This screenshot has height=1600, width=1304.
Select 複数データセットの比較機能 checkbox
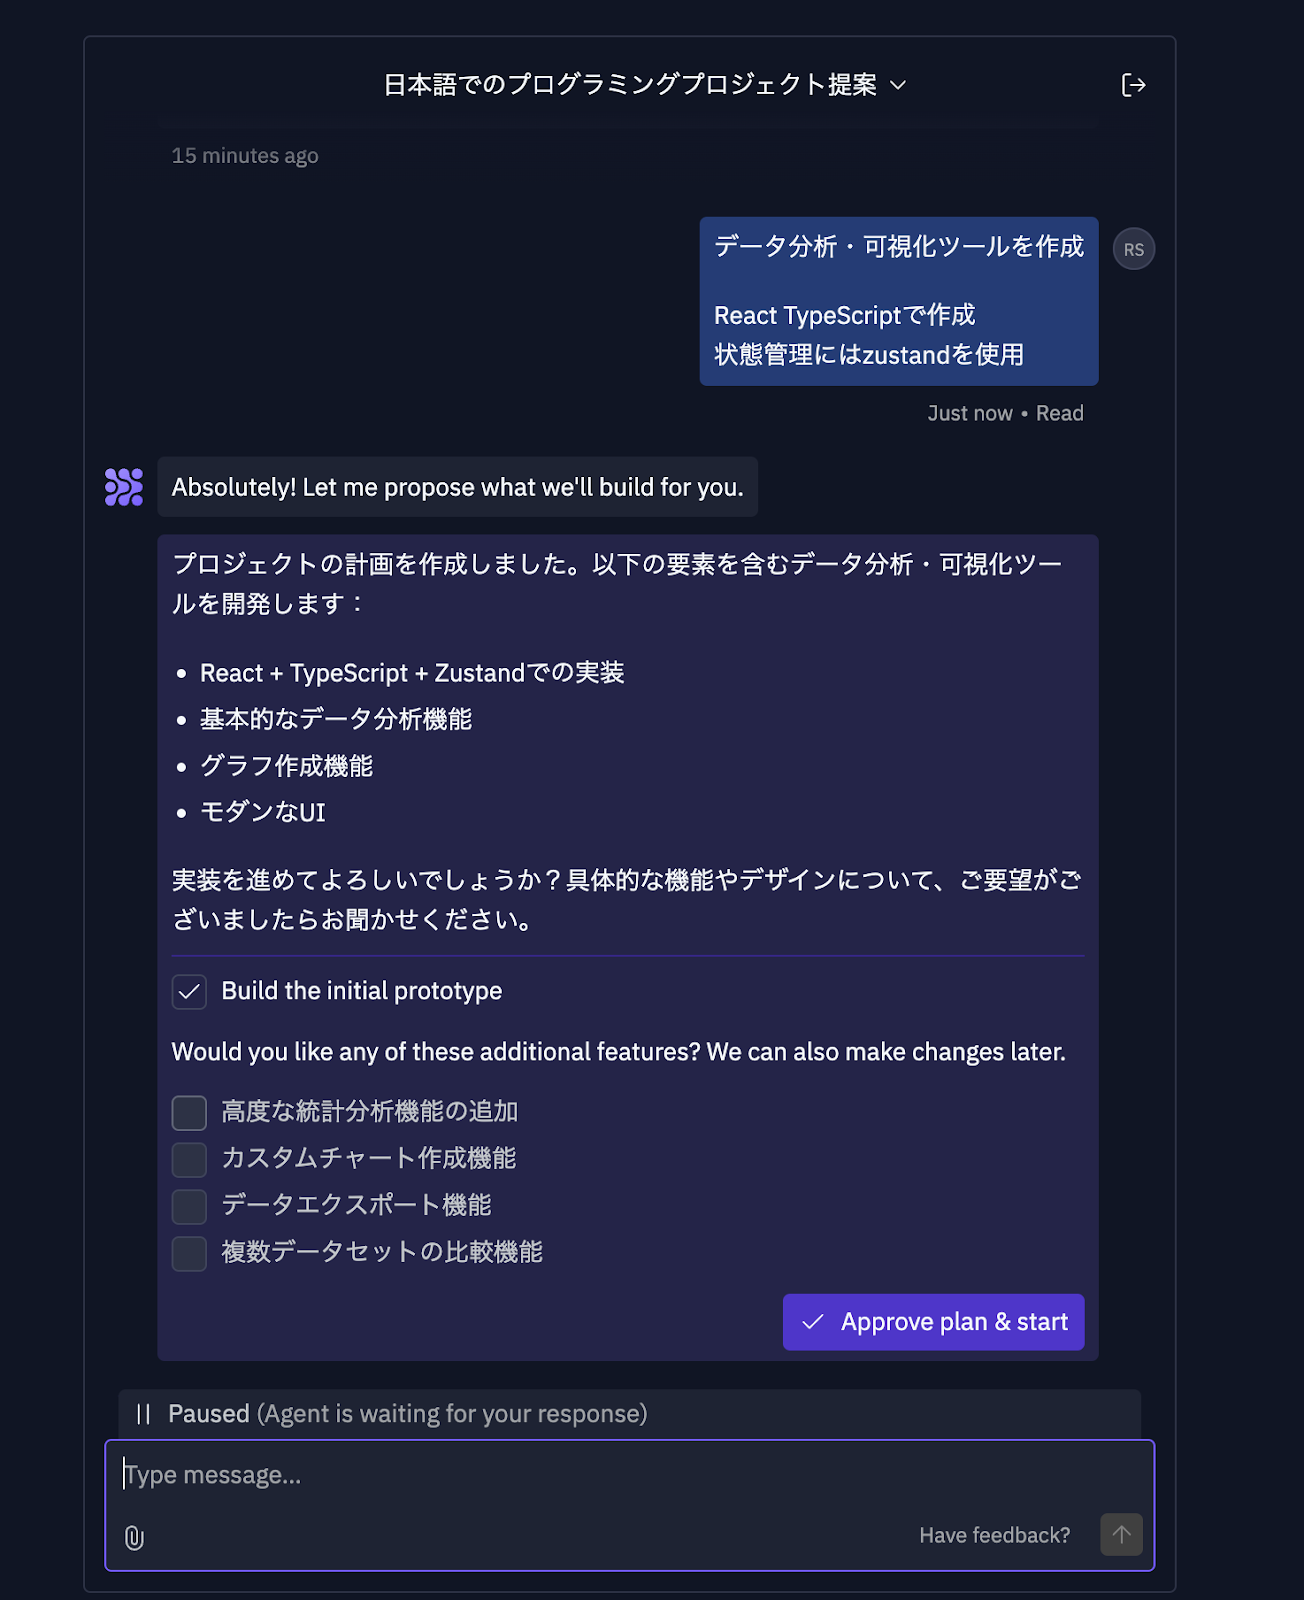click(x=189, y=1253)
